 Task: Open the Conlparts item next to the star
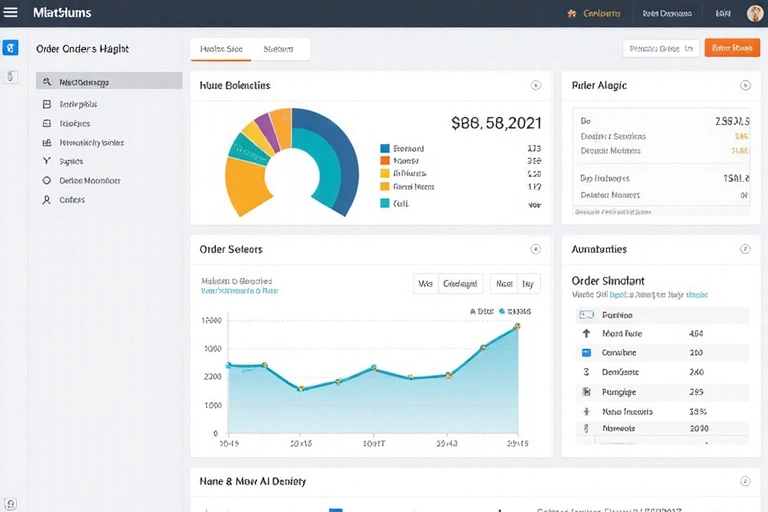(x=601, y=14)
